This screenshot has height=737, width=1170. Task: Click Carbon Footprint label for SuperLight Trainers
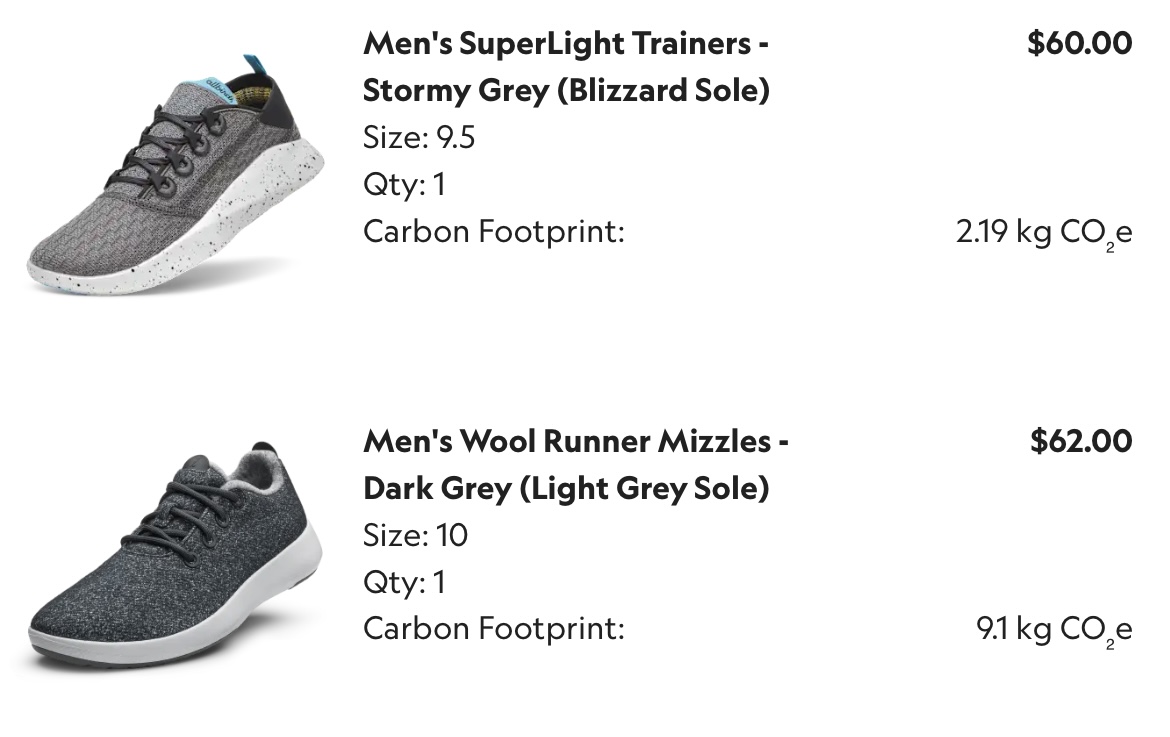(x=493, y=232)
